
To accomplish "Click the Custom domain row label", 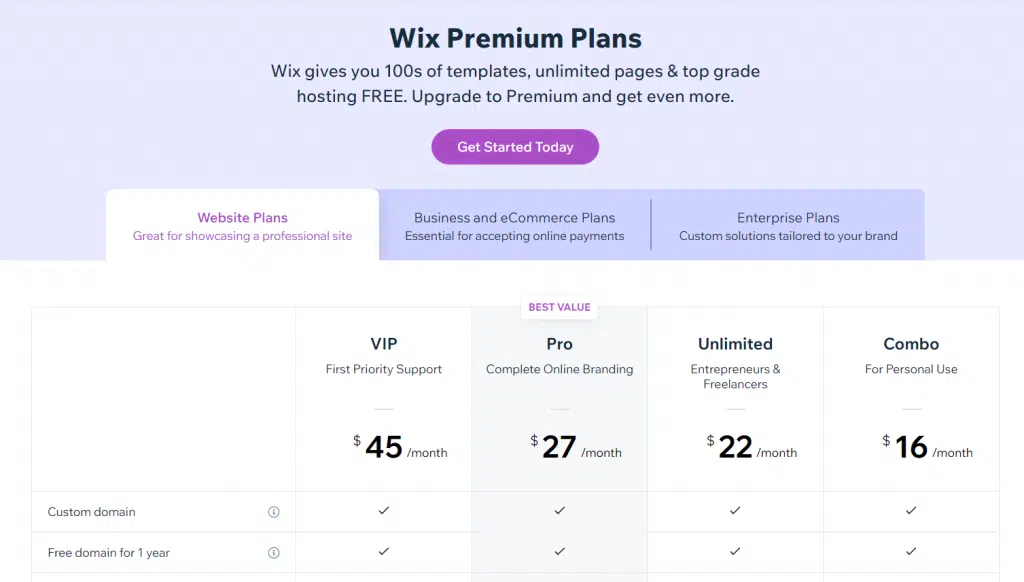I will coord(91,512).
